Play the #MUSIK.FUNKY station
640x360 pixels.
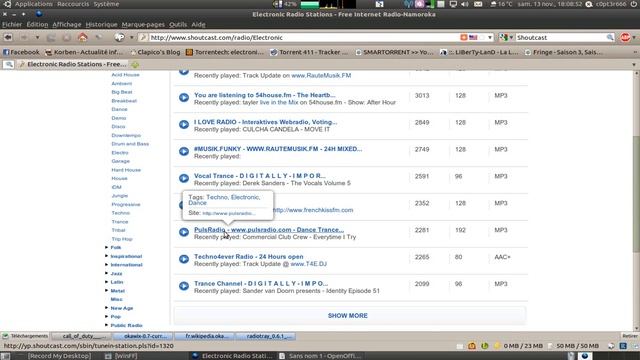point(184,151)
